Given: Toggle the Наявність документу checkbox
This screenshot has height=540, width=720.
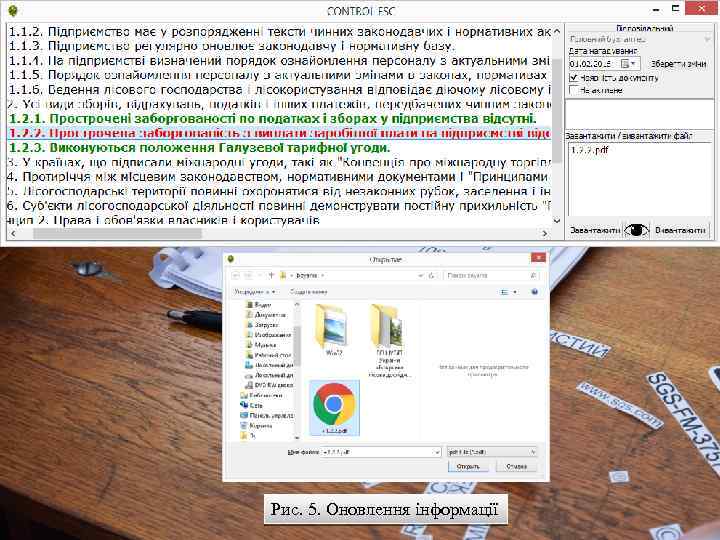Looking at the screenshot, I should (573, 78).
